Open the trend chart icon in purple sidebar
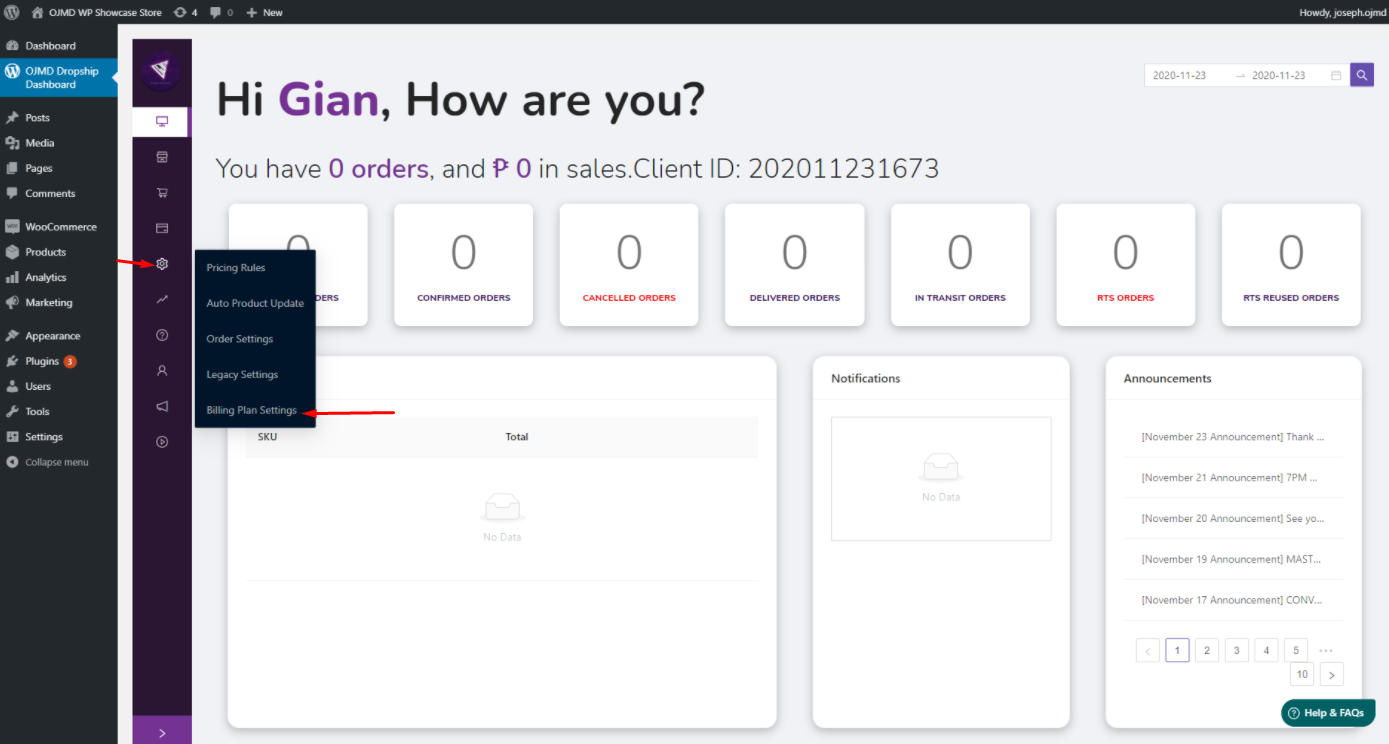This screenshot has height=744, width=1389. 162,299
